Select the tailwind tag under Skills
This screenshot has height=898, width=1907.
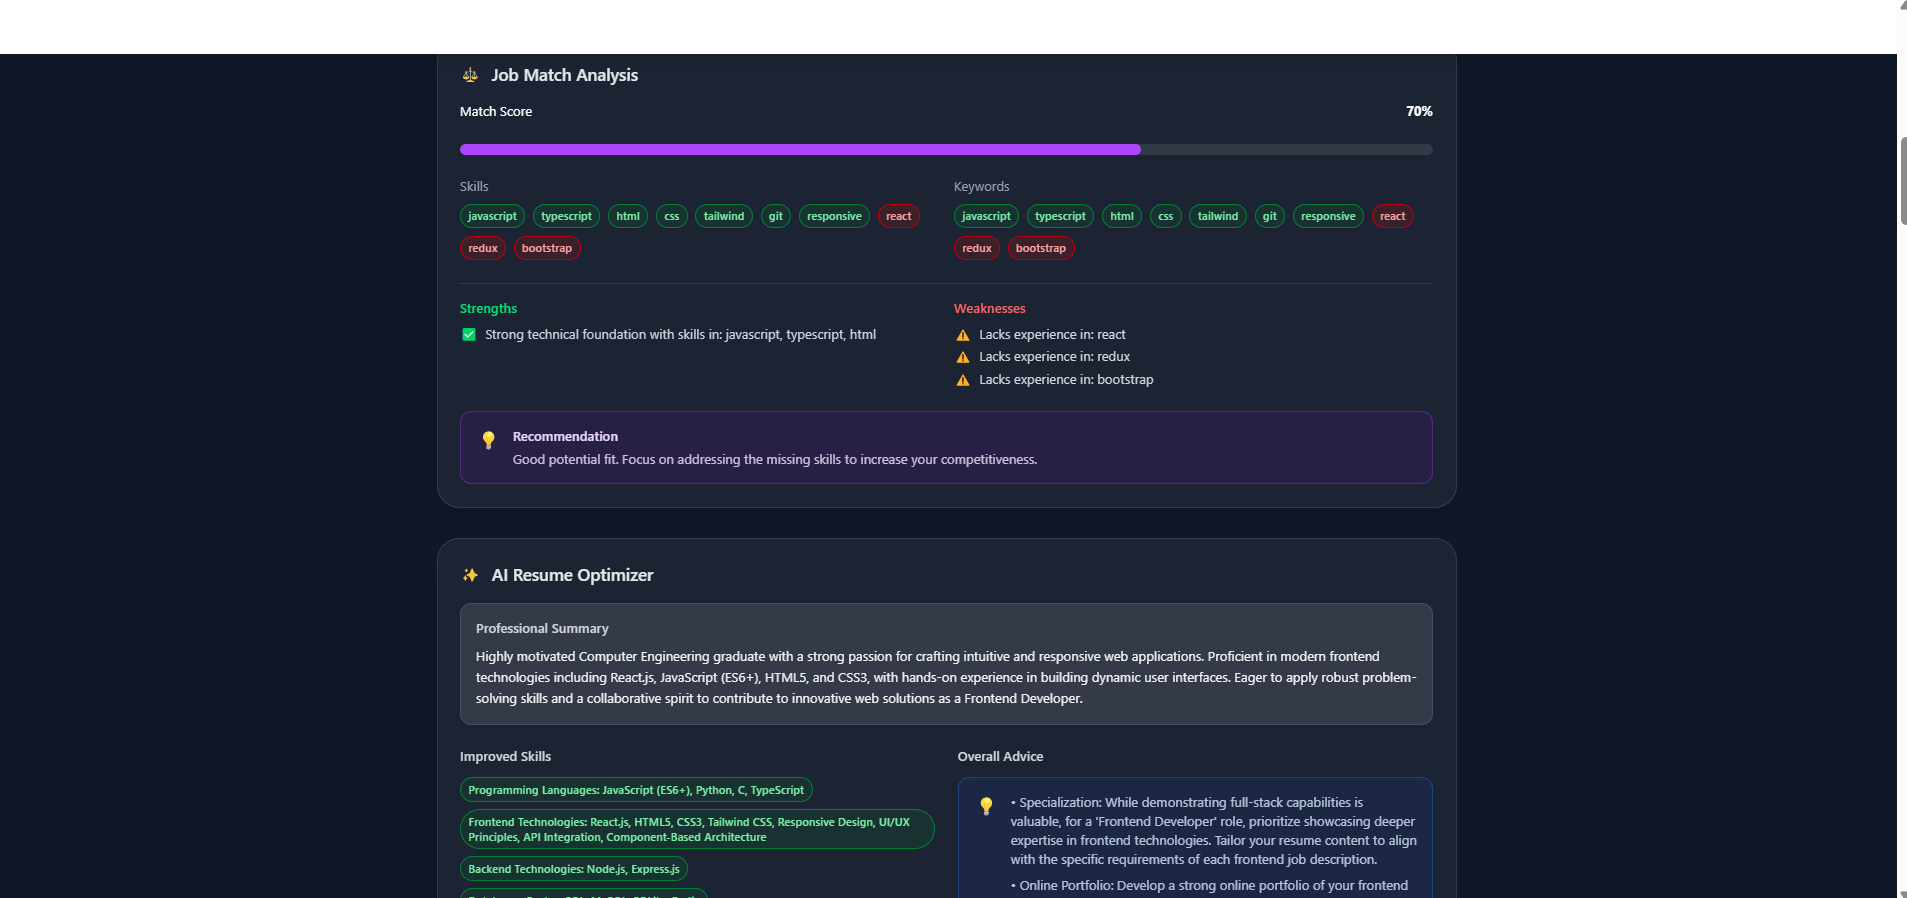[724, 216]
